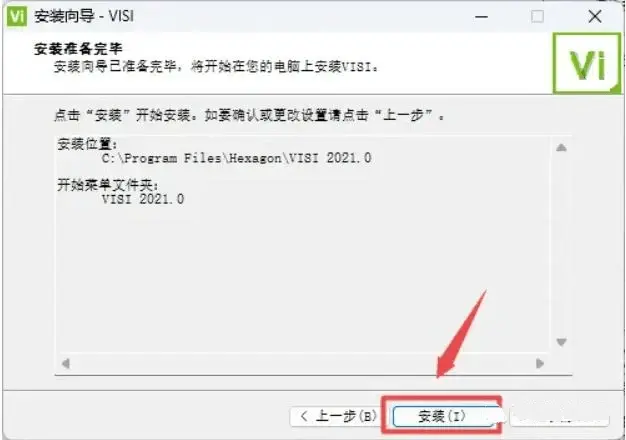626x440 pixels.
Task: Select the C:\Program Files\Hexagon\VISI 2021.0 path line
Action: click(236, 158)
